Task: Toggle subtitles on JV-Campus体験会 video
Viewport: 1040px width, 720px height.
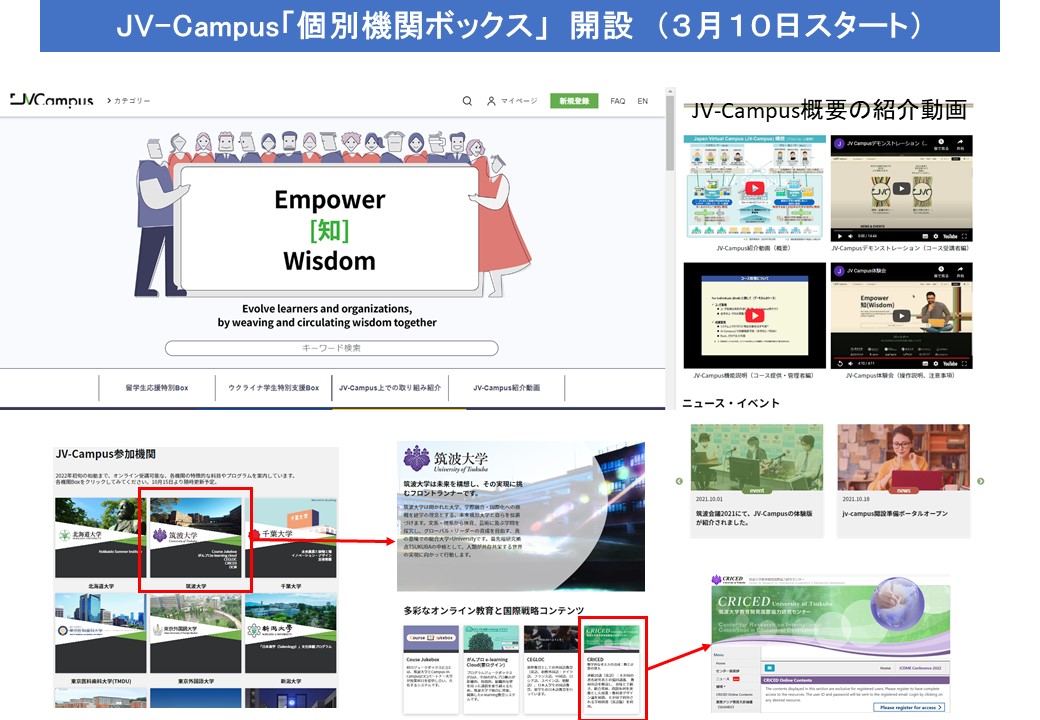Action: tap(925, 363)
